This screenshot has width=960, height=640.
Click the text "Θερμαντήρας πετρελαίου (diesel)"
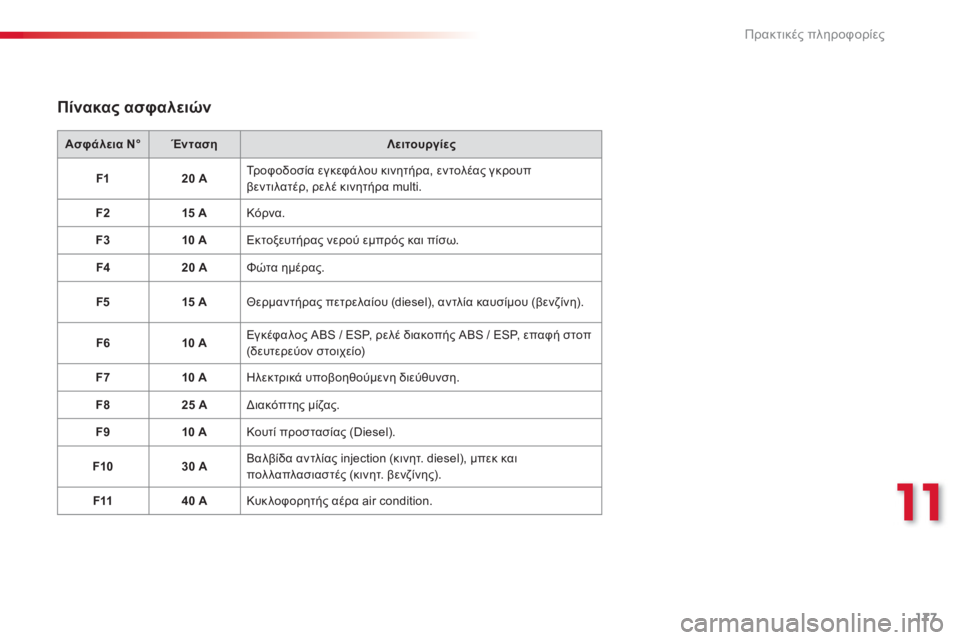coord(337,302)
